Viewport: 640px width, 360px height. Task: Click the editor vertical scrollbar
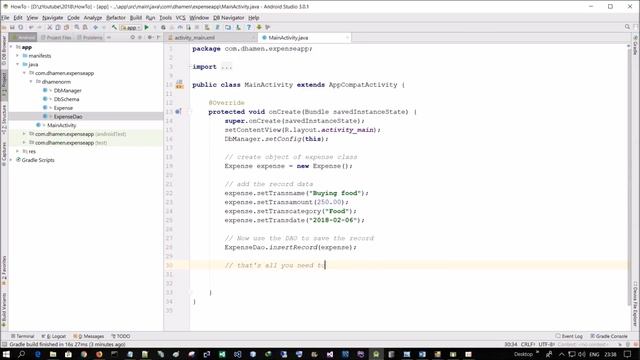(x=629, y=176)
